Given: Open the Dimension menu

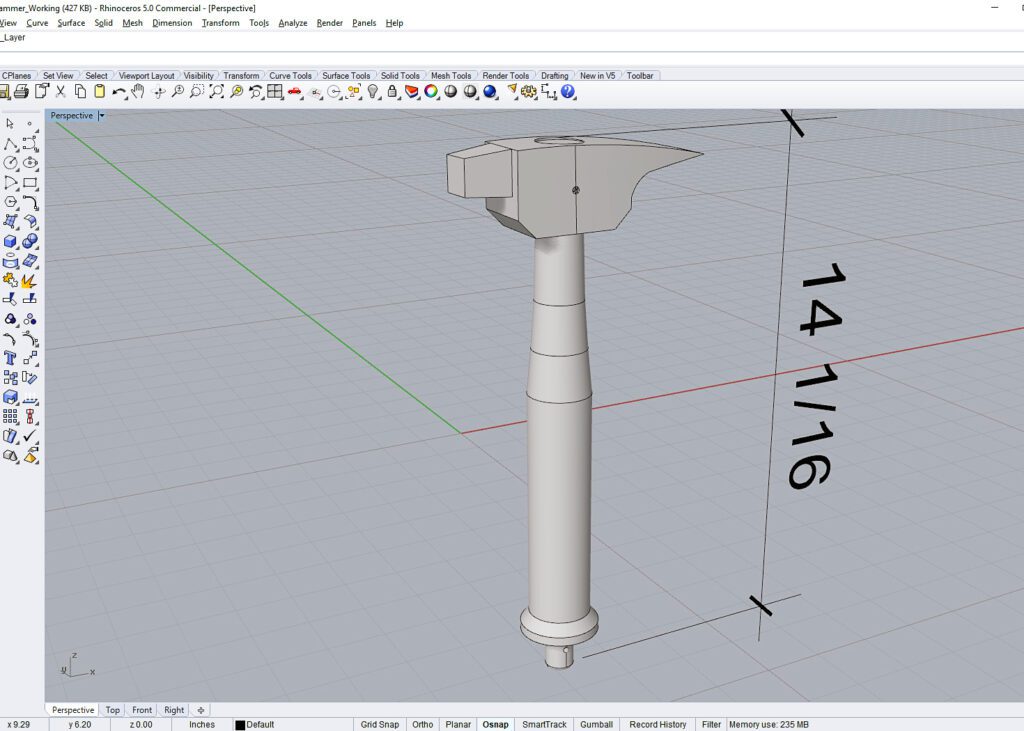Looking at the screenshot, I should pyautogui.click(x=172, y=23).
